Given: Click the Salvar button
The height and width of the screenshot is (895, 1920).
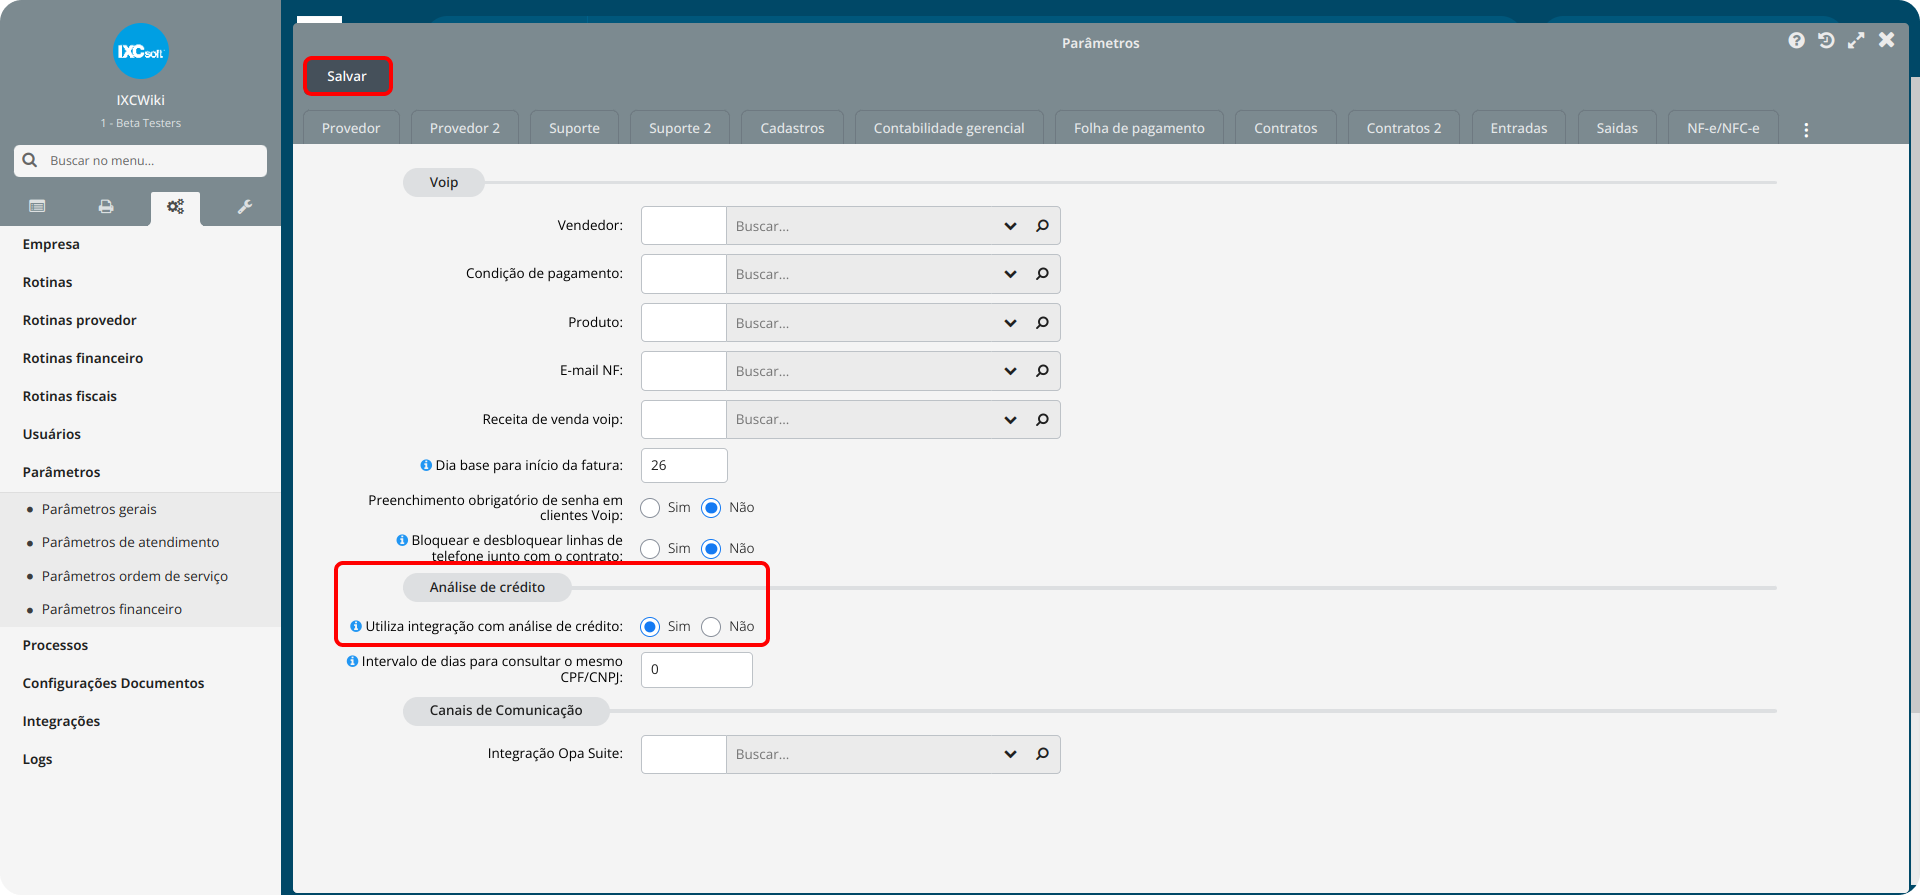Looking at the screenshot, I should (347, 76).
